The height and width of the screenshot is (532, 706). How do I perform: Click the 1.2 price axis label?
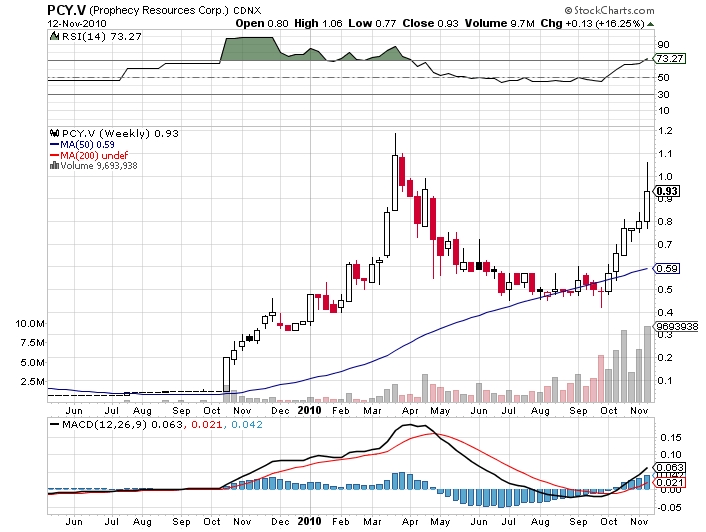(x=665, y=131)
